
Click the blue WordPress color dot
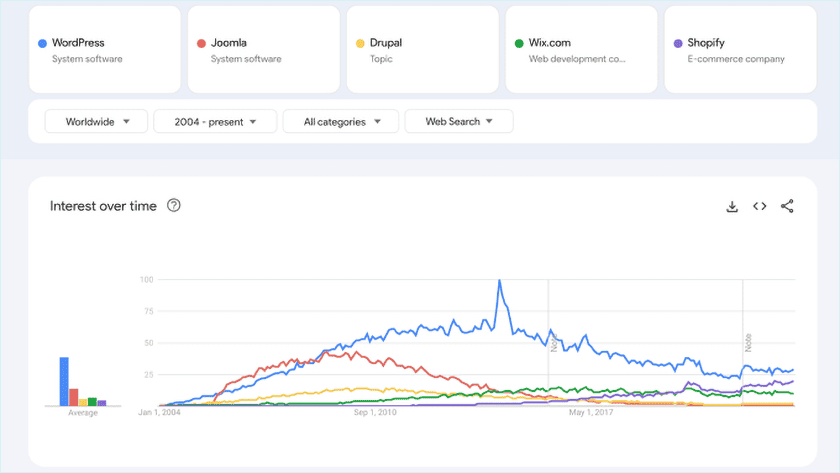click(x=42, y=43)
